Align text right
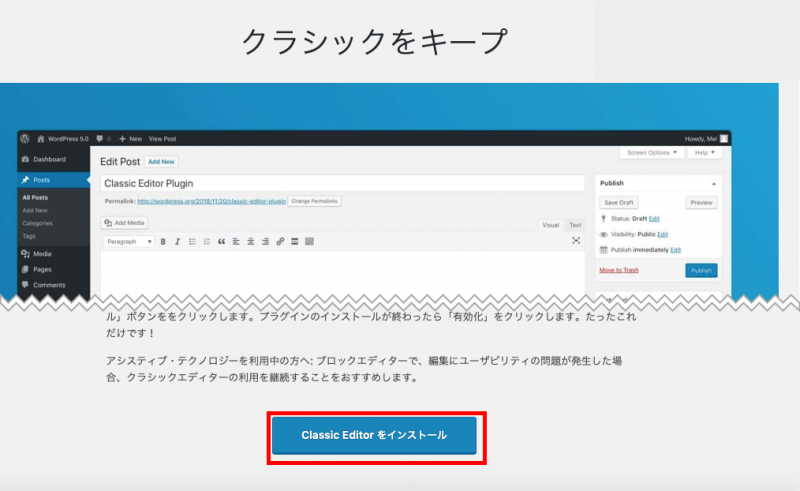Screen dimensions: 800x491 (x=265, y=241)
